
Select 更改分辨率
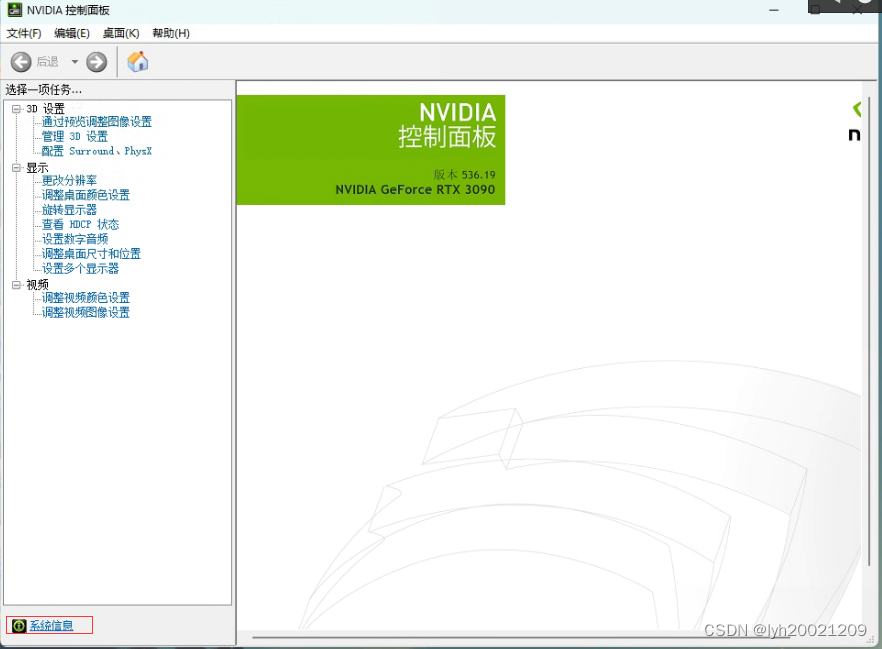click(x=70, y=180)
